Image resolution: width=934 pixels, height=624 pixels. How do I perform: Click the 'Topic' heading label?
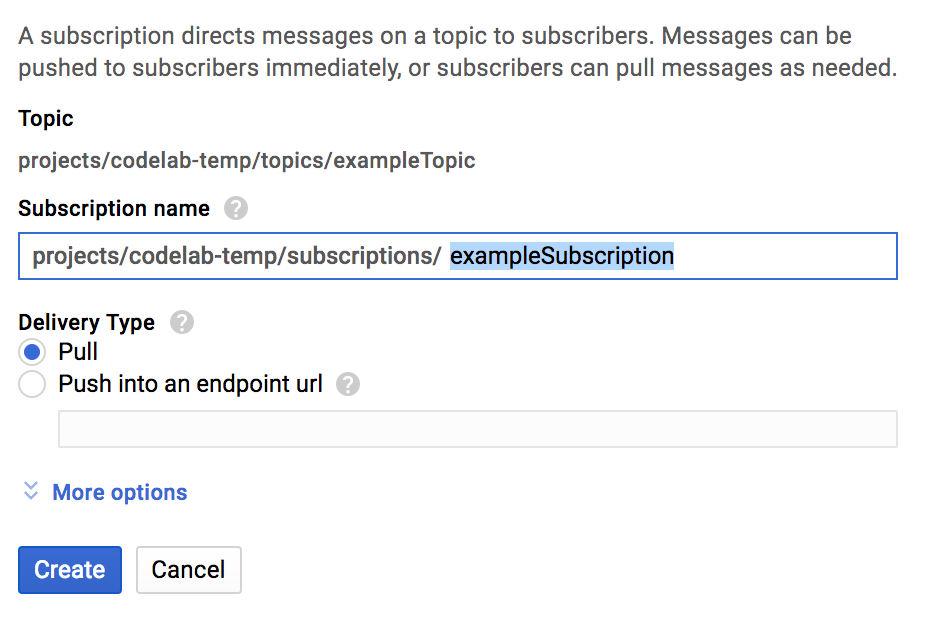click(46, 119)
